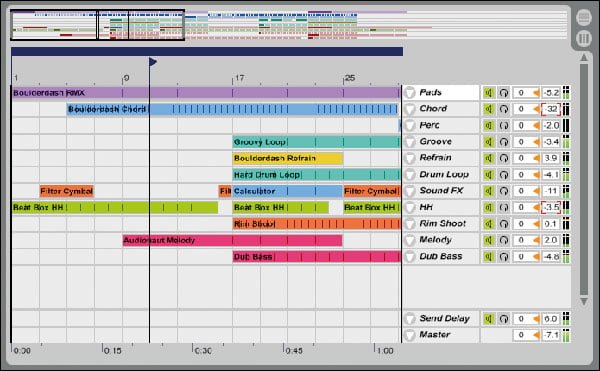
Task: Click the 0:45 mark on time ruler
Action: [x=294, y=351]
